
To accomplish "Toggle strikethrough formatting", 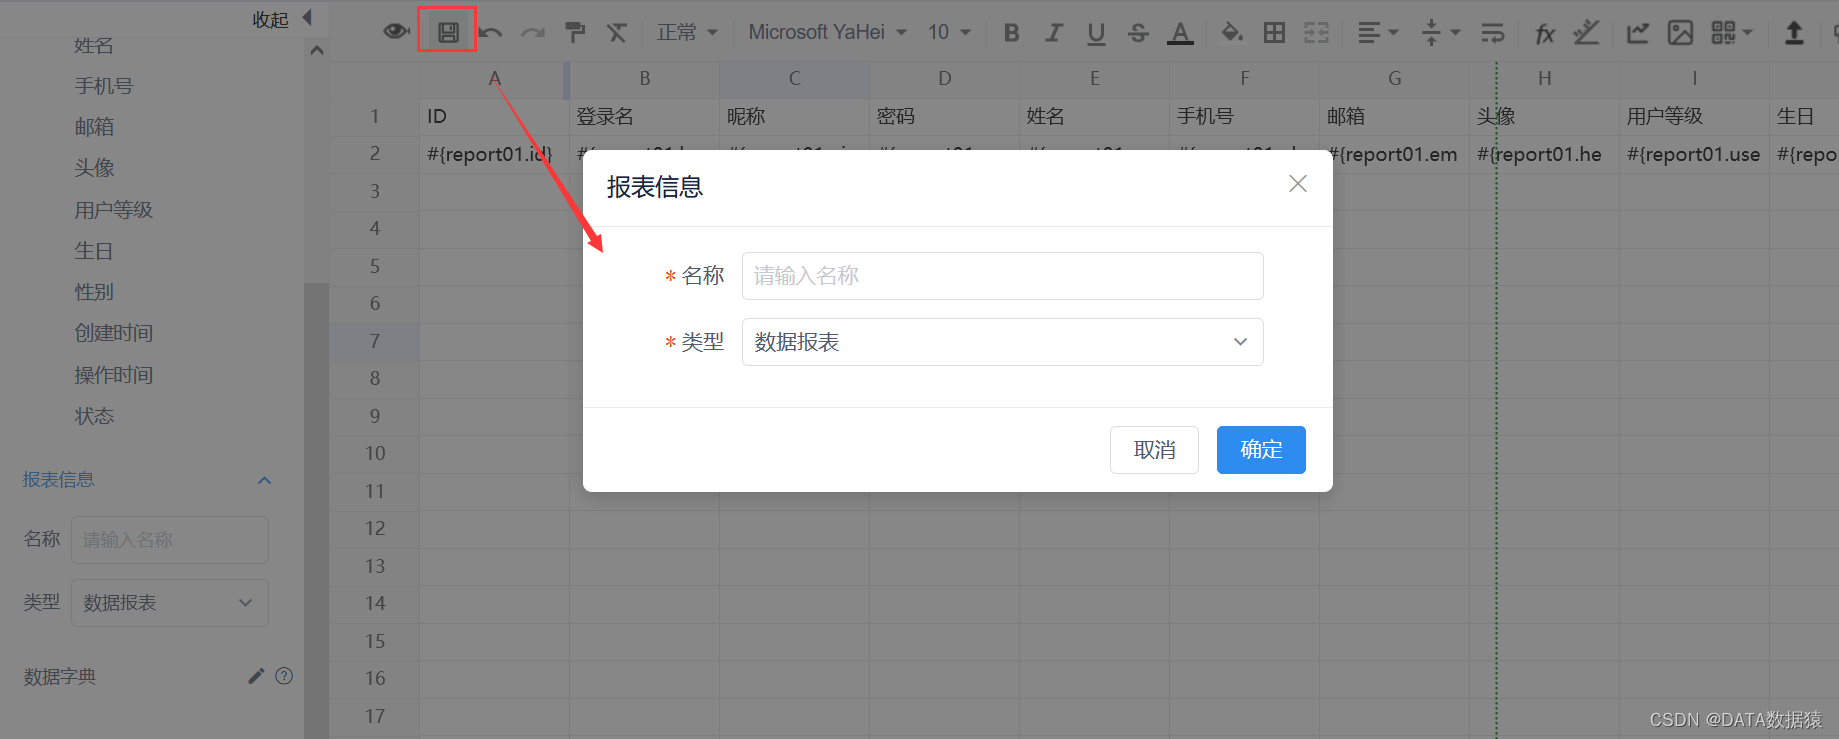I will [x=1138, y=33].
